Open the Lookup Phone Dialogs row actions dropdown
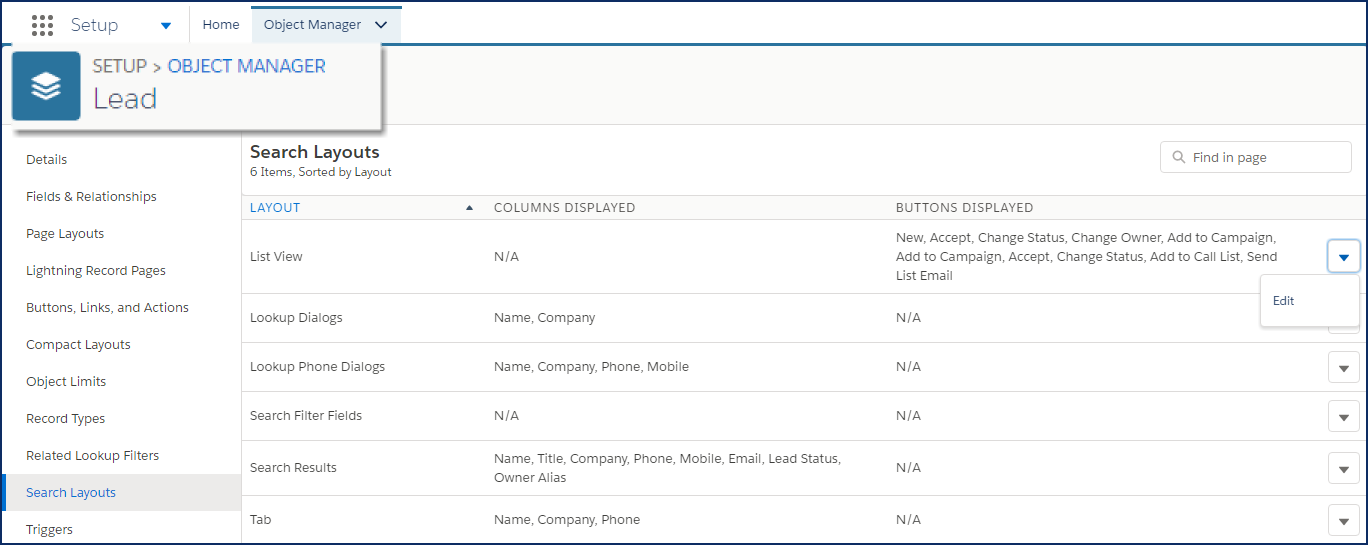The image size is (1368, 545). point(1343,367)
